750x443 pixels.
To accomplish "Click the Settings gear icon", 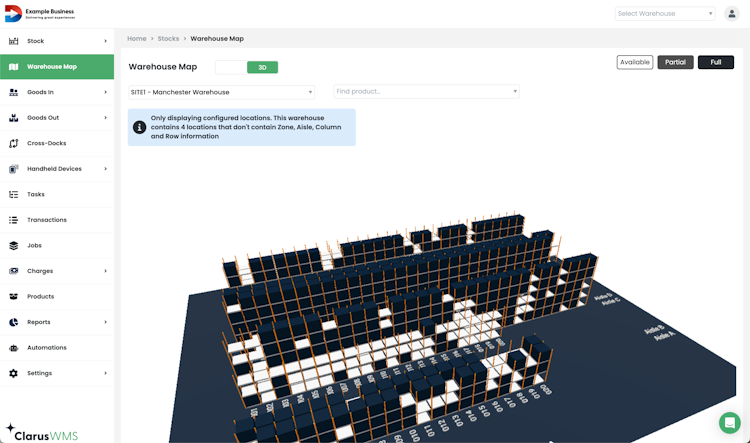I will pyautogui.click(x=13, y=373).
